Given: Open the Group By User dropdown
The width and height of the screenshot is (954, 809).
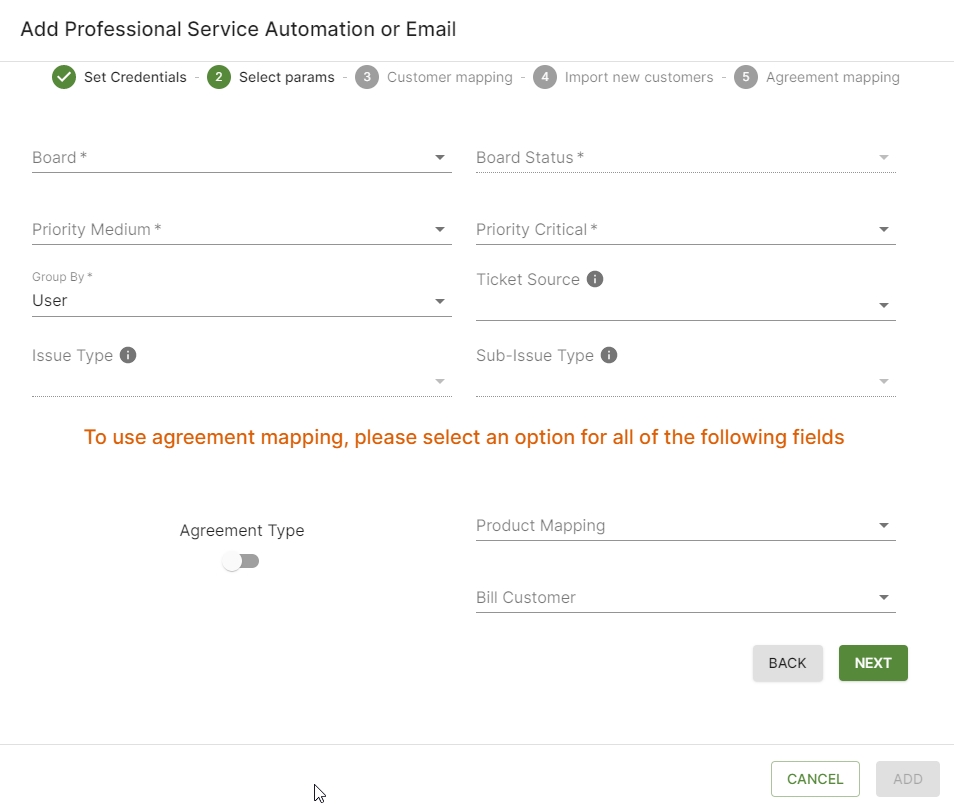Looking at the screenshot, I should click(242, 294).
